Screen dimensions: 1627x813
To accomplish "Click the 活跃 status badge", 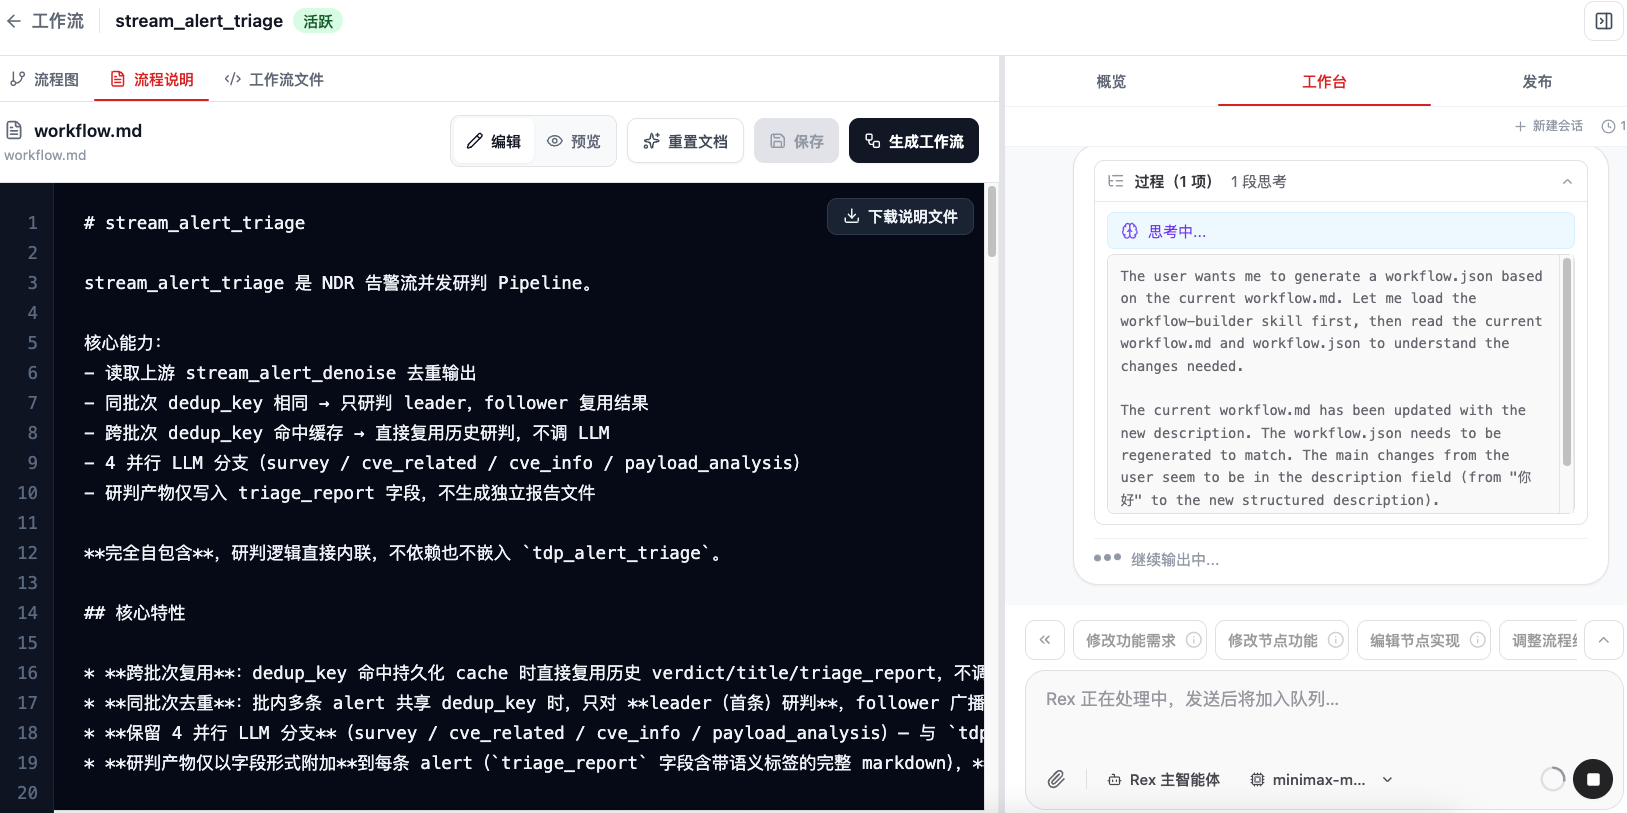I will coord(318,21).
